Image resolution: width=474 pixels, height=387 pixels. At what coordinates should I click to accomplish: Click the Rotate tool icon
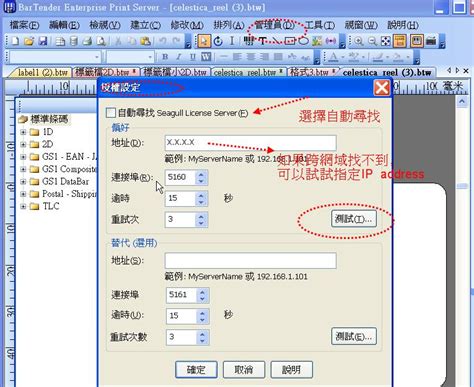pos(218,41)
